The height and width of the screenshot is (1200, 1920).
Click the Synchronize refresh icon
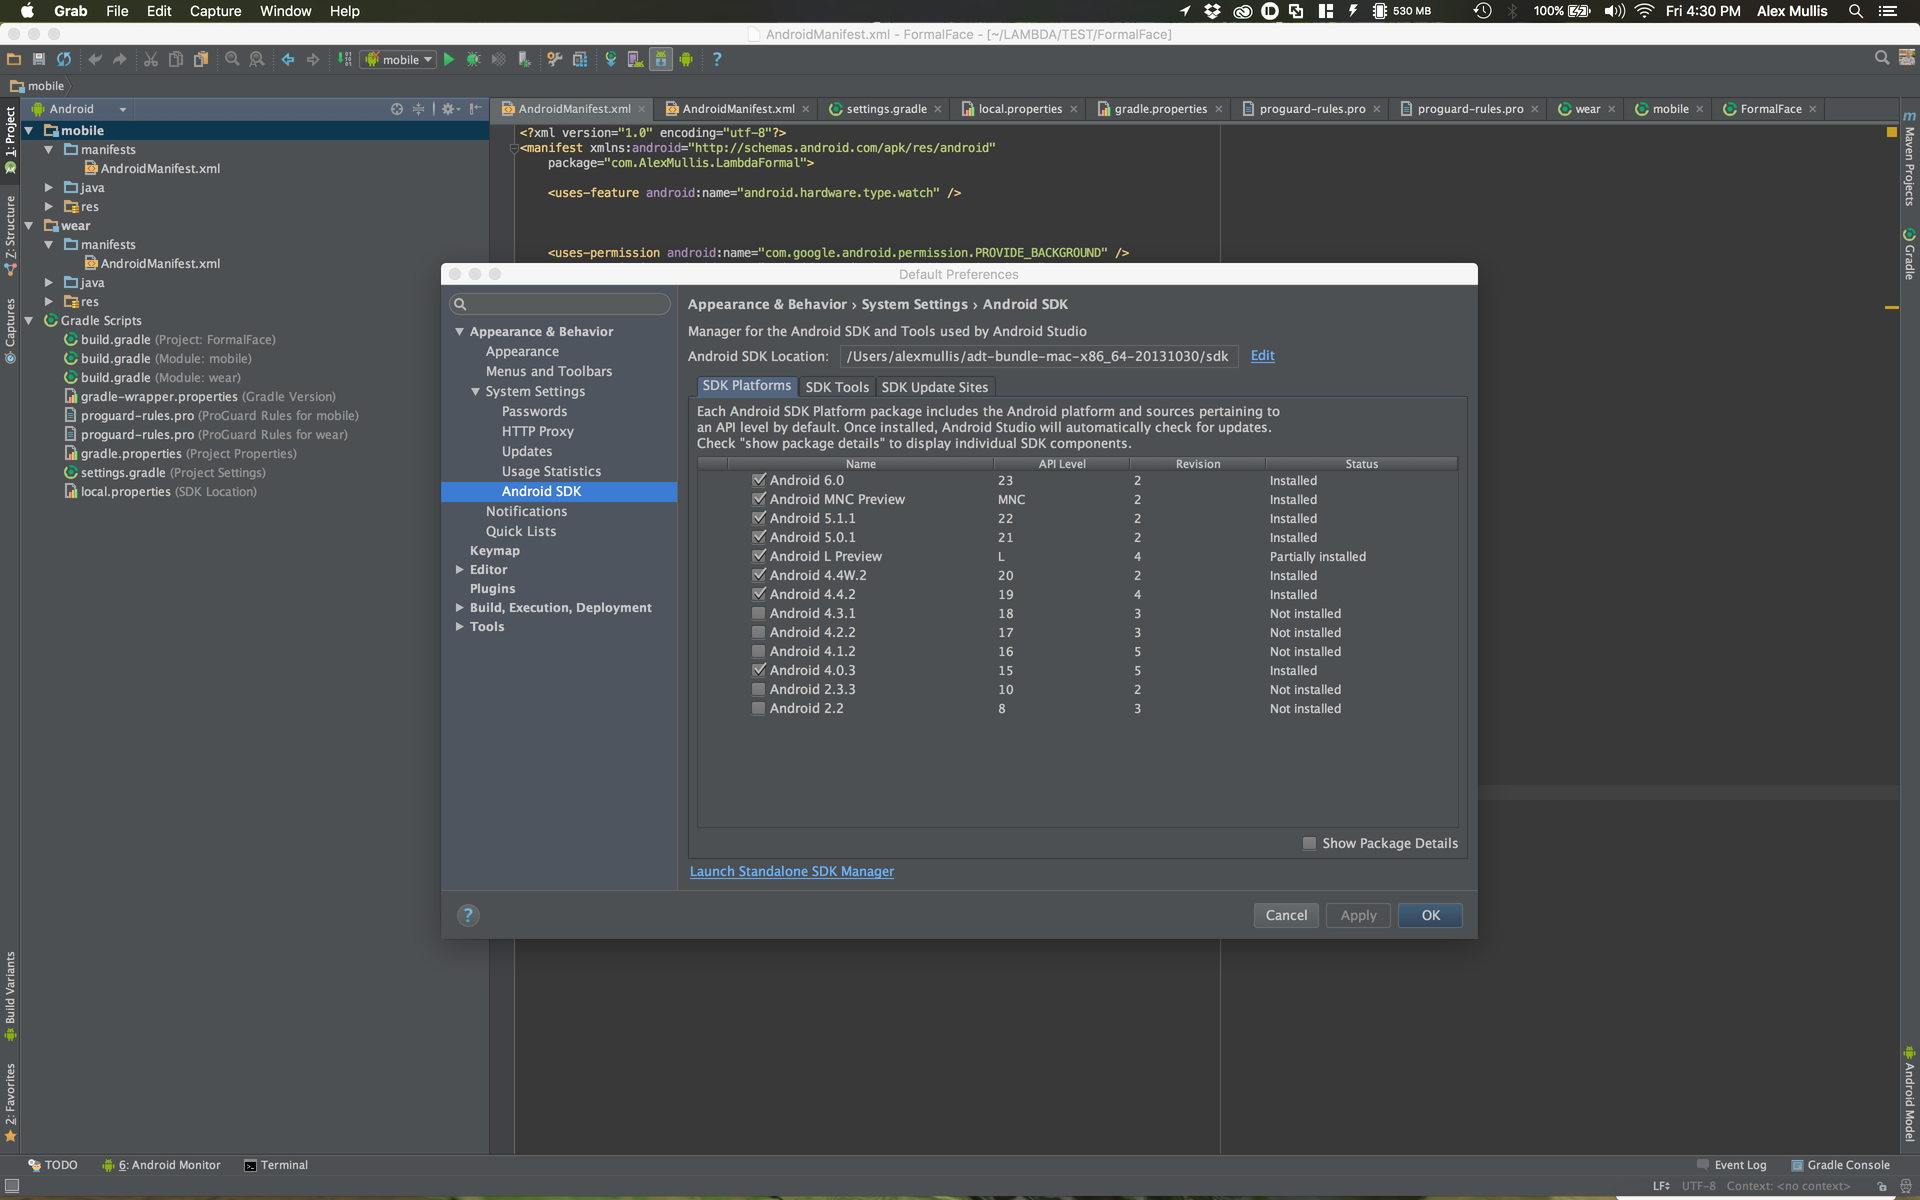pos(64,60)
